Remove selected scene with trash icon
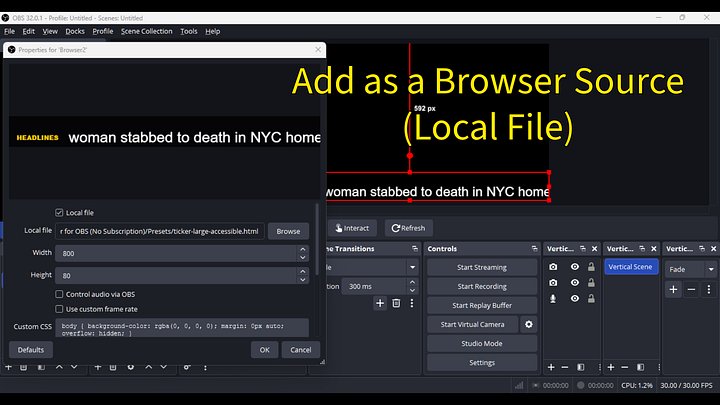This screenshot has width=720, height=405. pyautogui.click(x=23, y=367)
